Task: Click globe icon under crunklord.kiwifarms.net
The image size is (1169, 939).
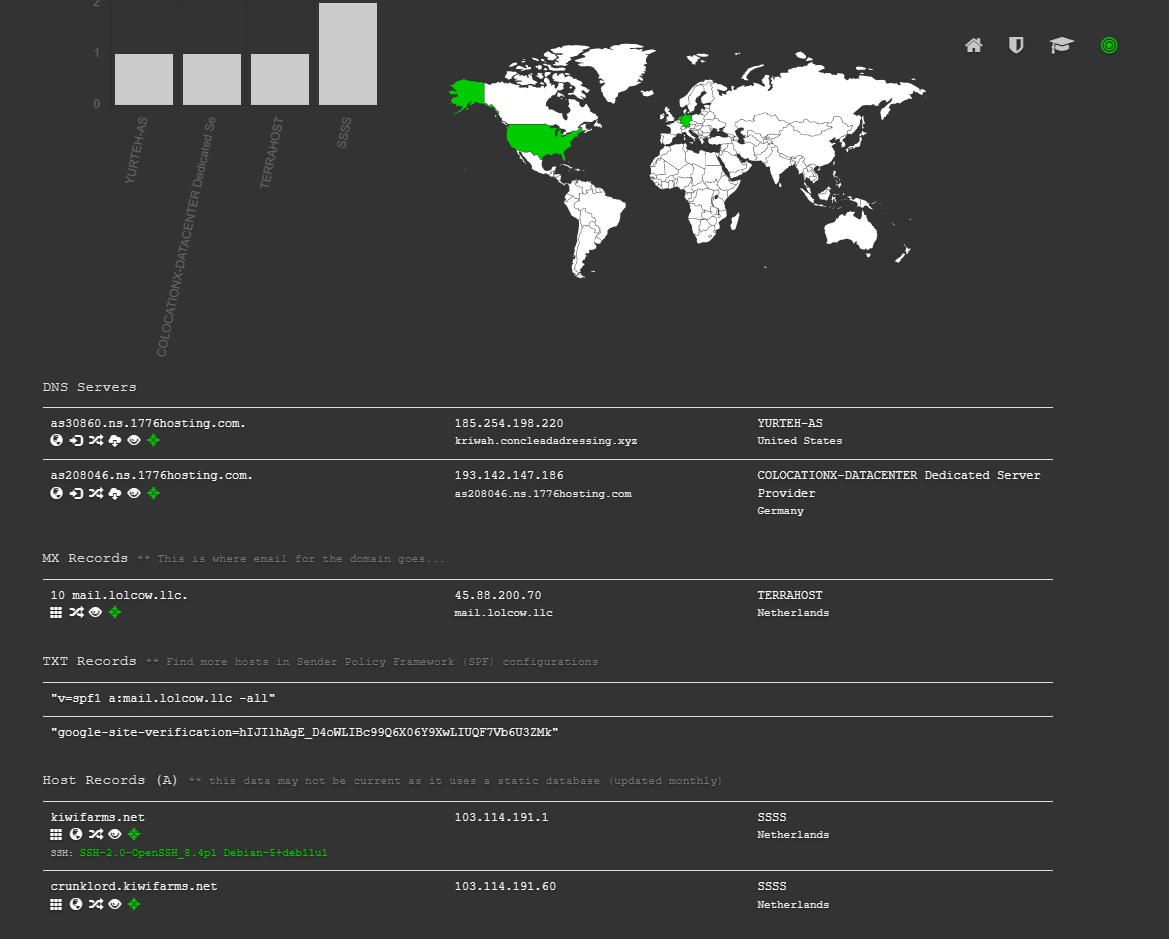Action: click(x=76, y=904)
